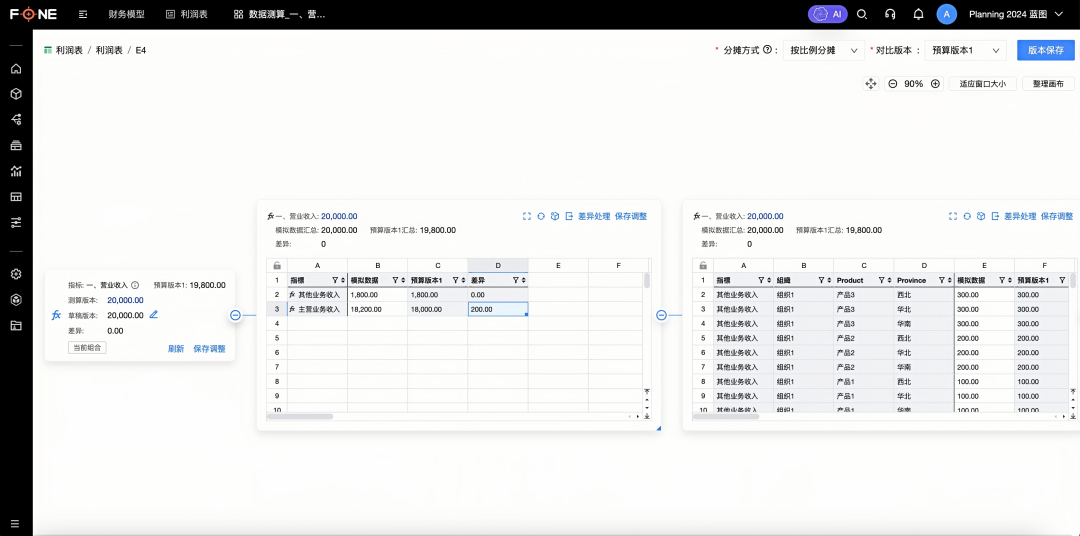Click the 适应窗口大小 button

[983, 83]
